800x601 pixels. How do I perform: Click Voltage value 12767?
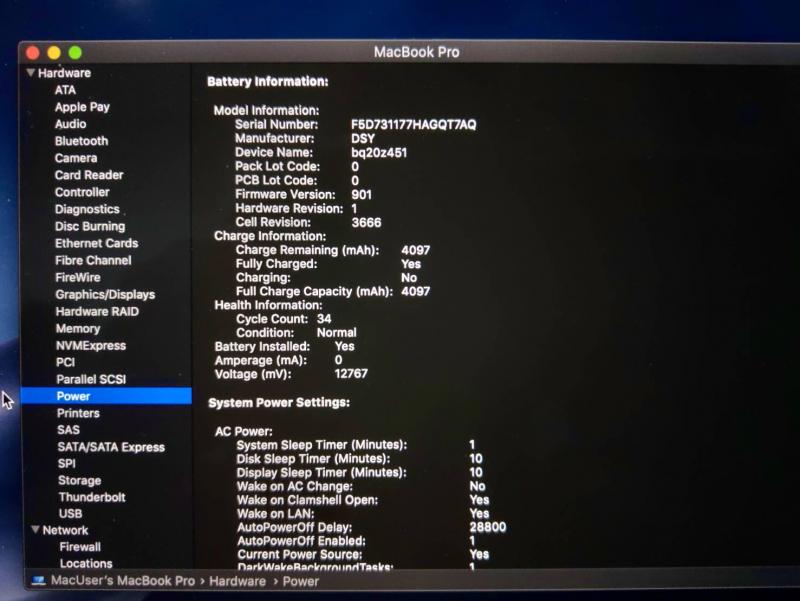coord(351,373)
